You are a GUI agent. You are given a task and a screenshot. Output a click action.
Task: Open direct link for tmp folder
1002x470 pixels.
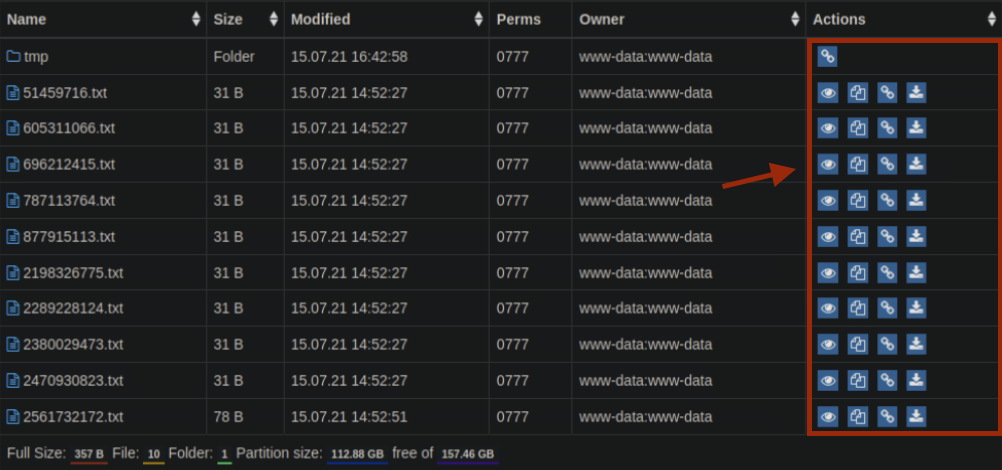pos(827,57)
